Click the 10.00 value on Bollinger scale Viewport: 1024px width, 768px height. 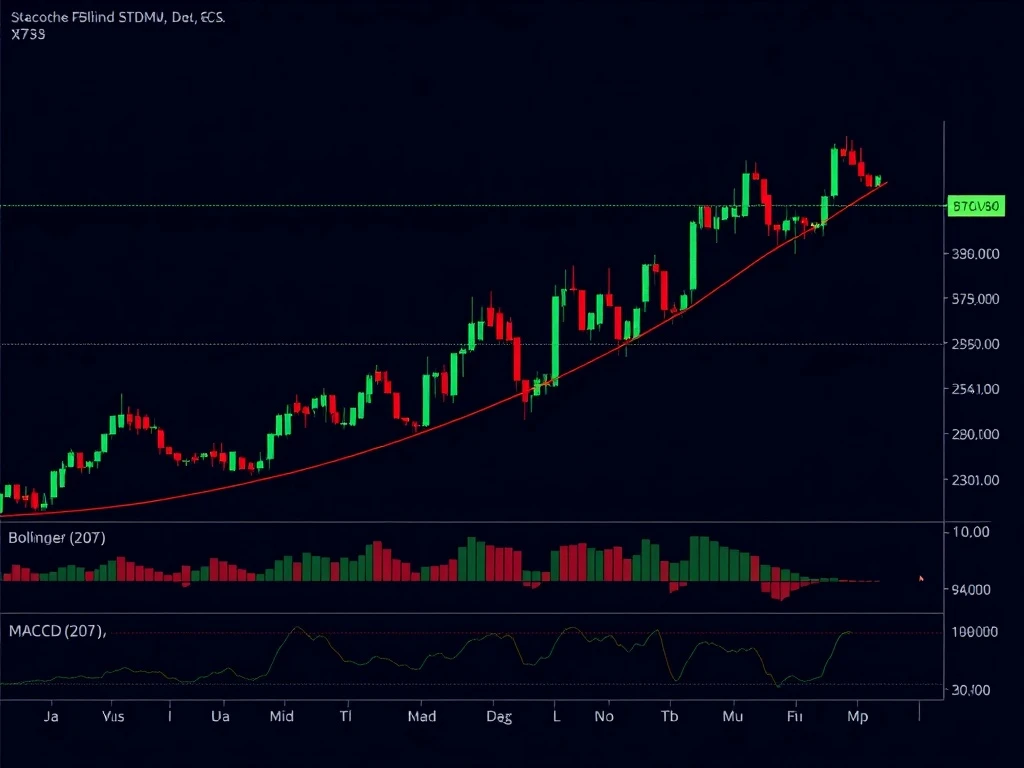971,532
